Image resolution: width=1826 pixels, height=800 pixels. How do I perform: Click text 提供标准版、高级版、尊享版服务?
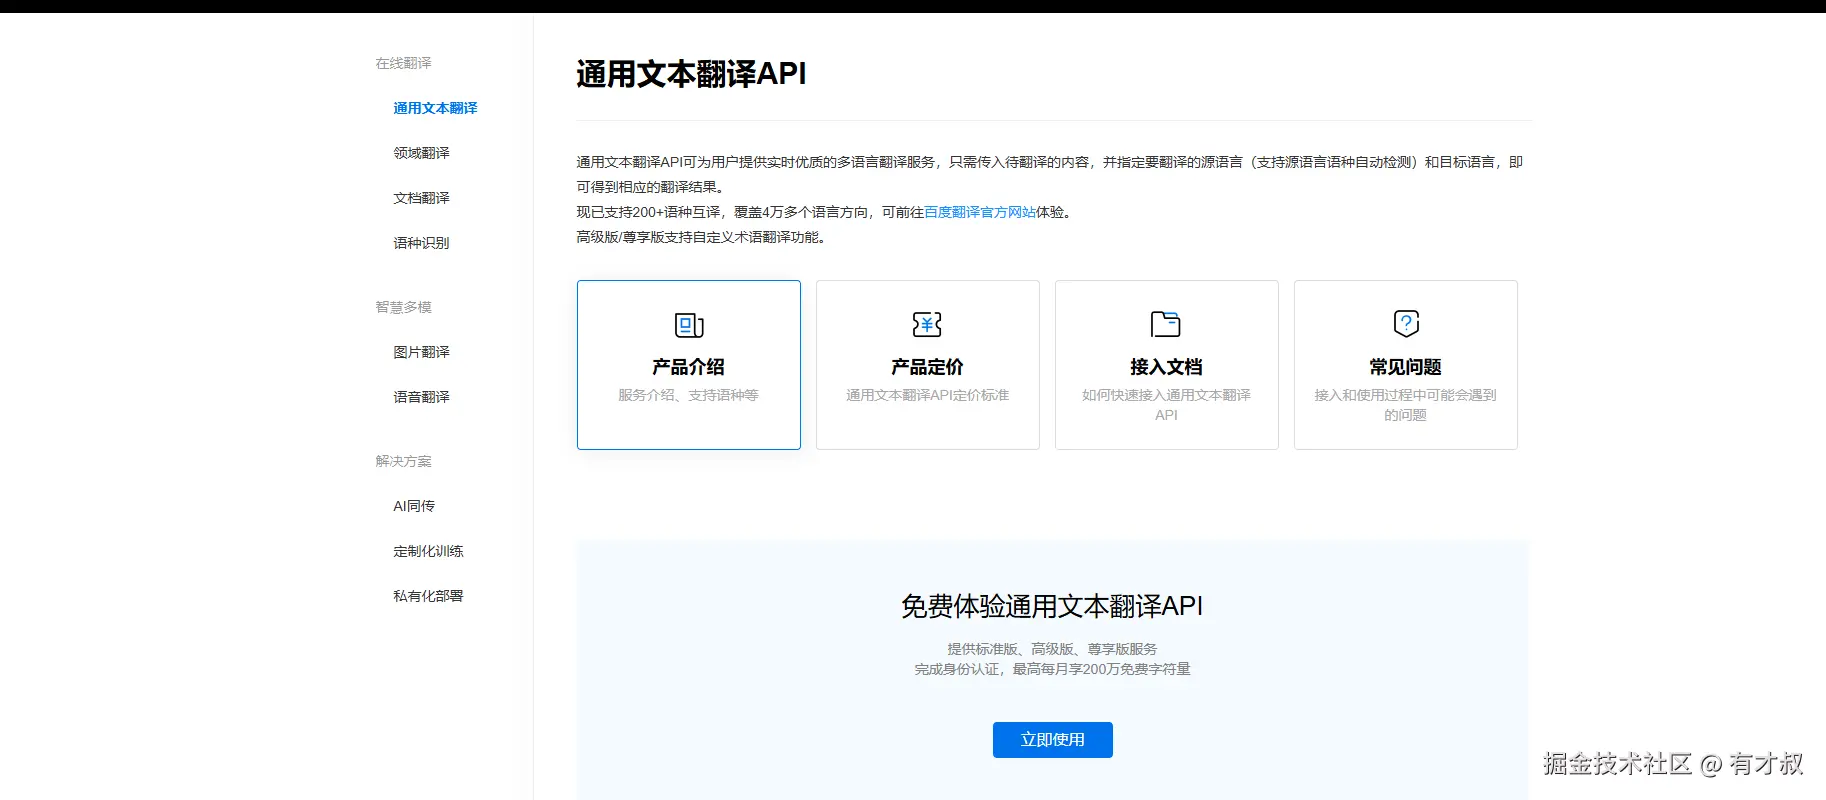[1052, 649]
